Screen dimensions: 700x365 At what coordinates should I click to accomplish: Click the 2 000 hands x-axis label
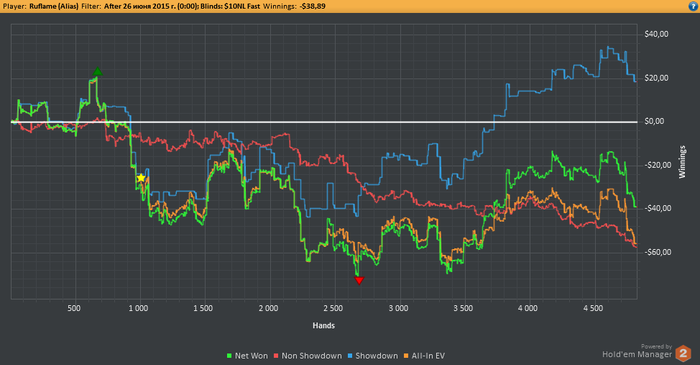click(x=268, y=308)
